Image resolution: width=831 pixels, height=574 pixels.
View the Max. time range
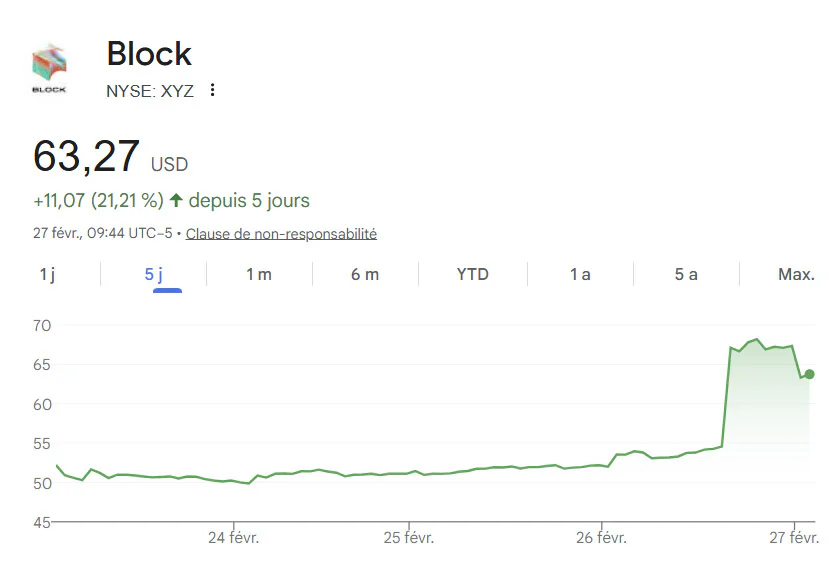point(796,274)
